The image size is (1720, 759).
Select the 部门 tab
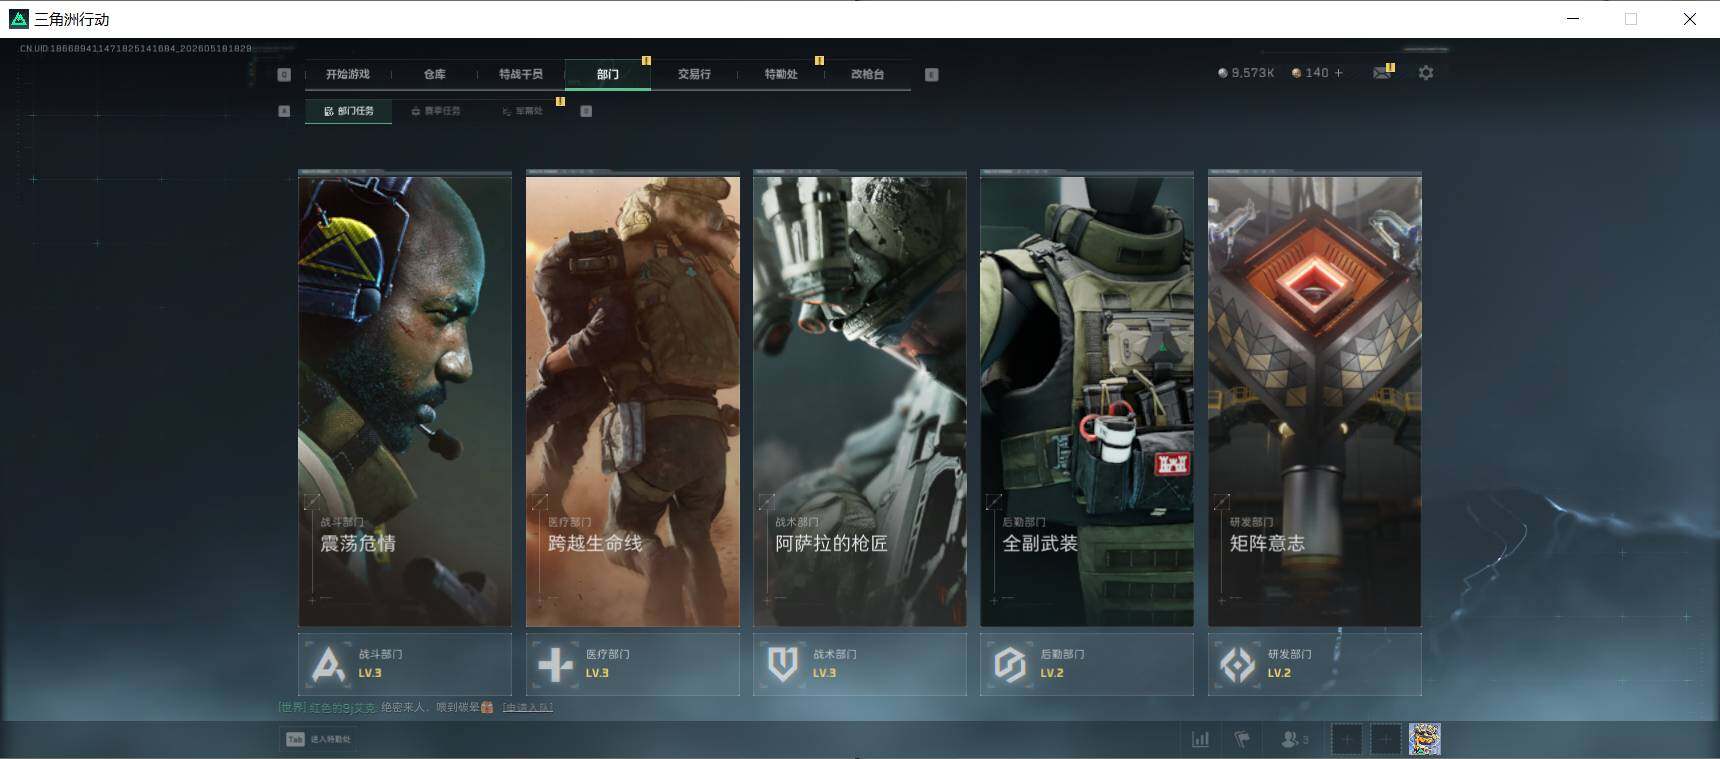tap(608, 74)
